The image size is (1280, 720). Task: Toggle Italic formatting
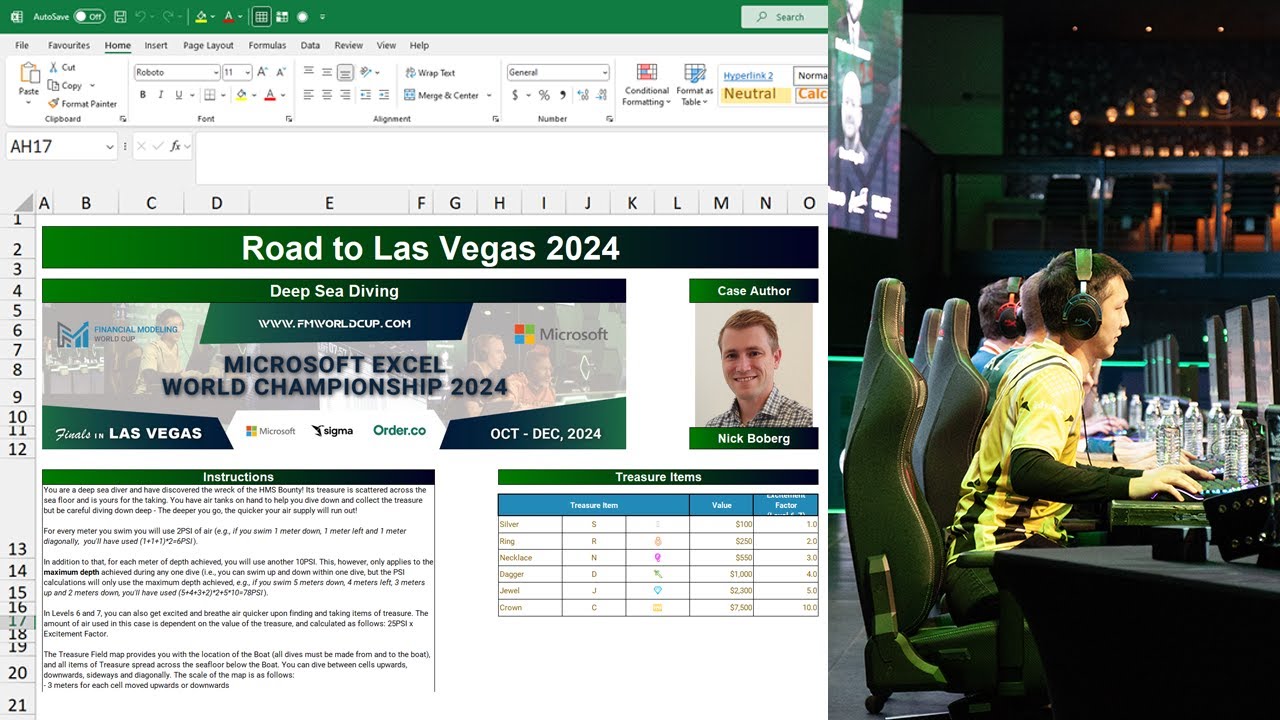click(x=161, y=95)
